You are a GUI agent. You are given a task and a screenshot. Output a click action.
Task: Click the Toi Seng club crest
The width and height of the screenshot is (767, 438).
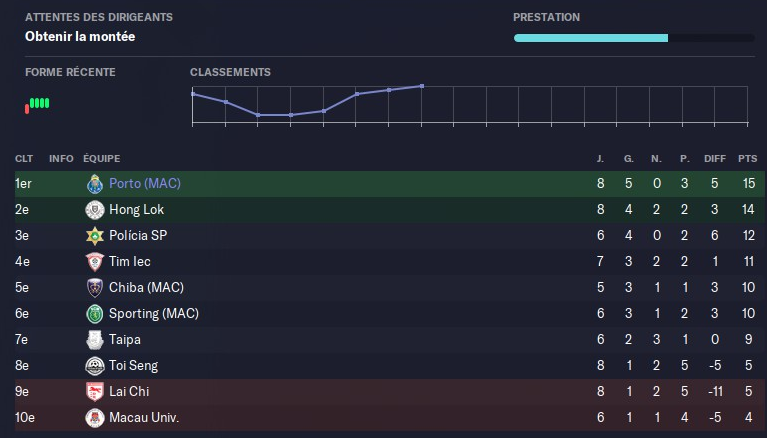(95, 366)
